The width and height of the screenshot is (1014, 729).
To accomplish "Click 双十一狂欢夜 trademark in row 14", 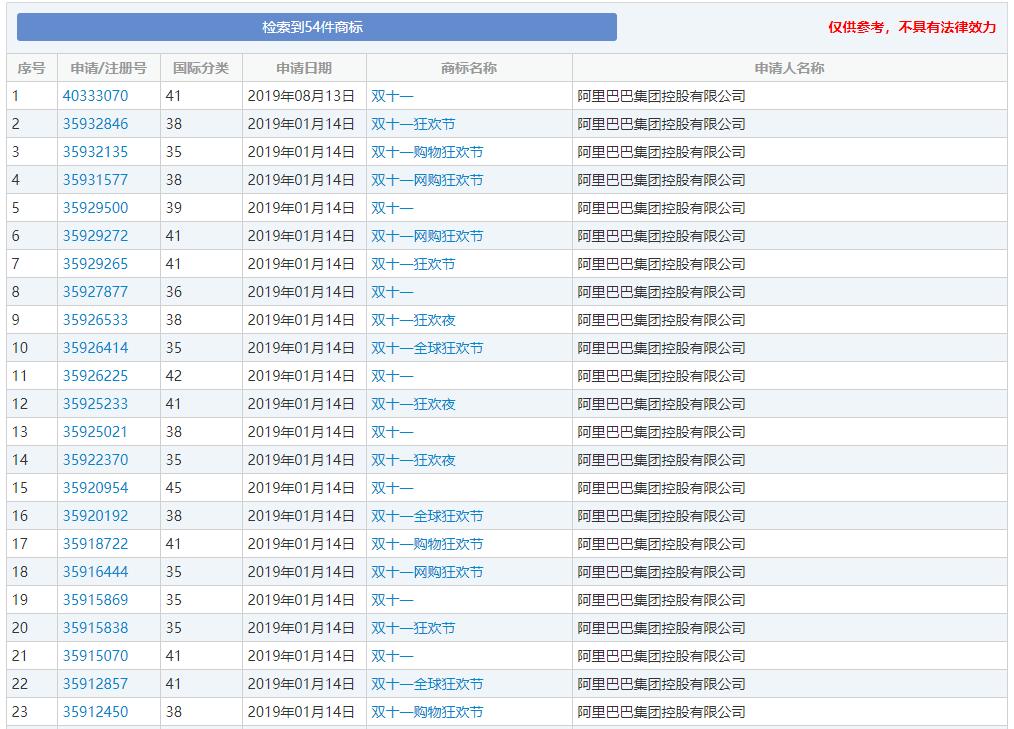I will pyautogui.click(x=413, y=460).
